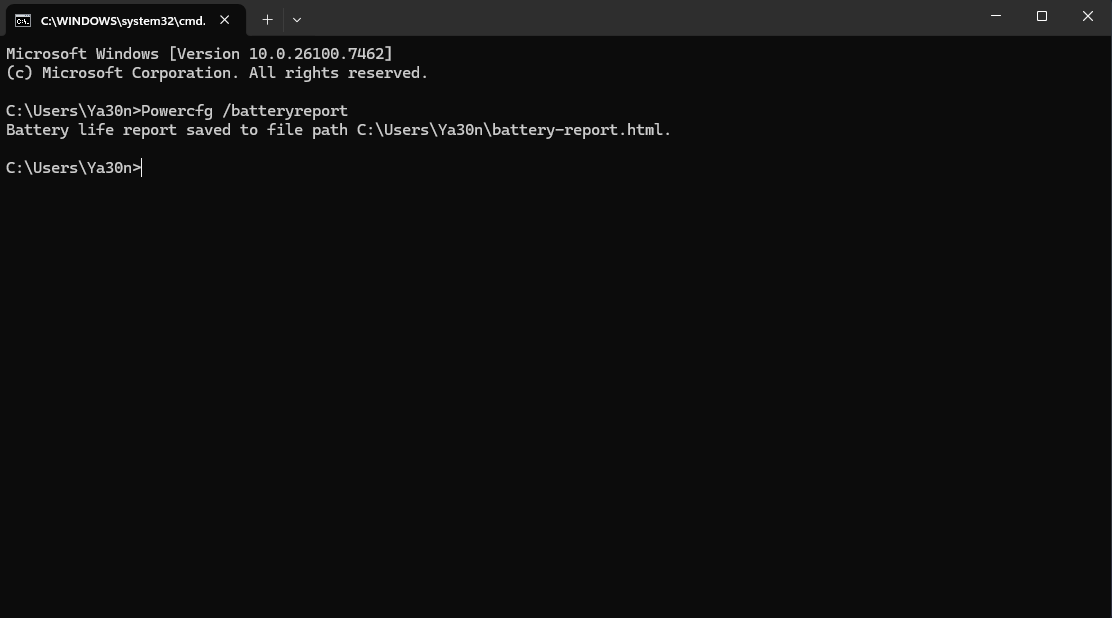
Task: Open a new terminal tab
Action: tap(267, 19)
